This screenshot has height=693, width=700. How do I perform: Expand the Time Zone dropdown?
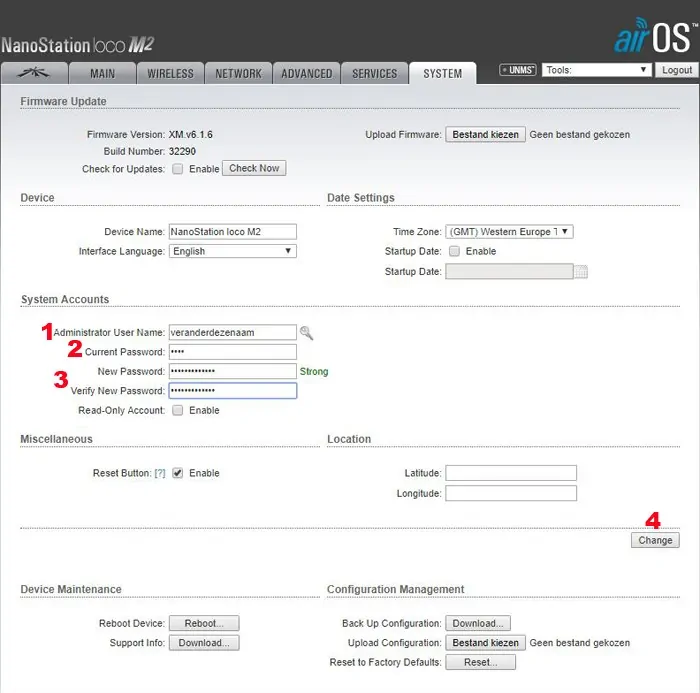tap(509, 232)
